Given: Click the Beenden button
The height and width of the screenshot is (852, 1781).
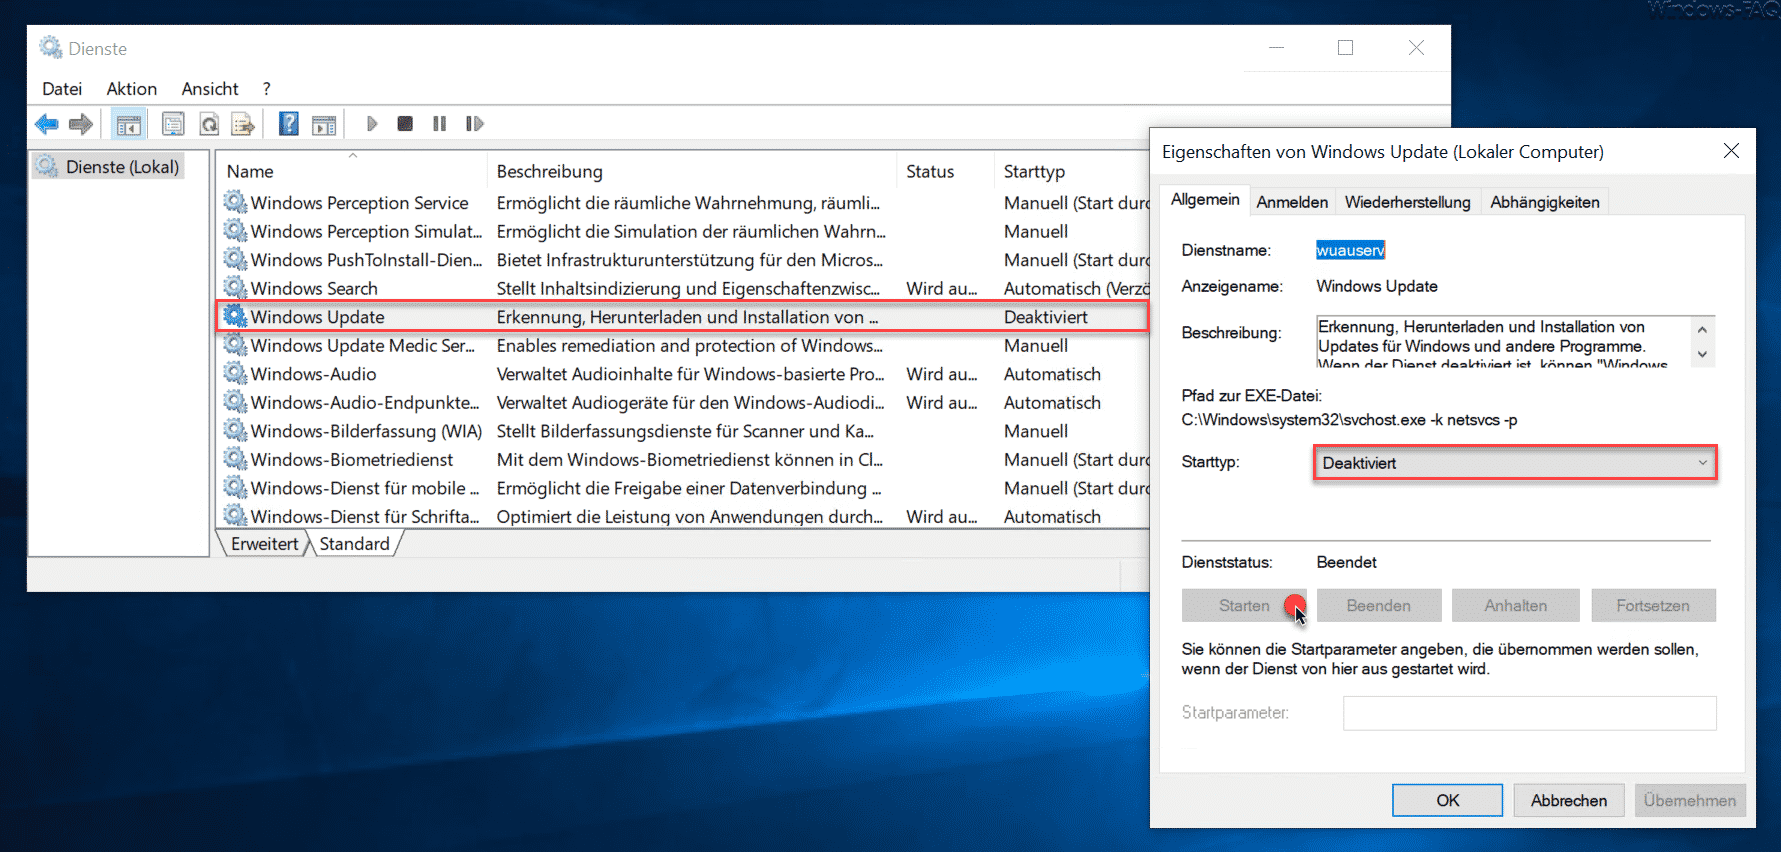Looking at the screenshot, I should click(x=1379, y=606).
